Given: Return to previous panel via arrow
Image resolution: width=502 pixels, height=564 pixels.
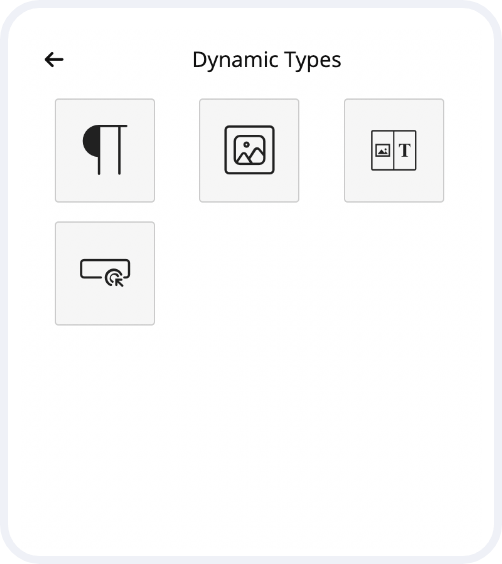Looking at the screenshot, I should point(54,60).
